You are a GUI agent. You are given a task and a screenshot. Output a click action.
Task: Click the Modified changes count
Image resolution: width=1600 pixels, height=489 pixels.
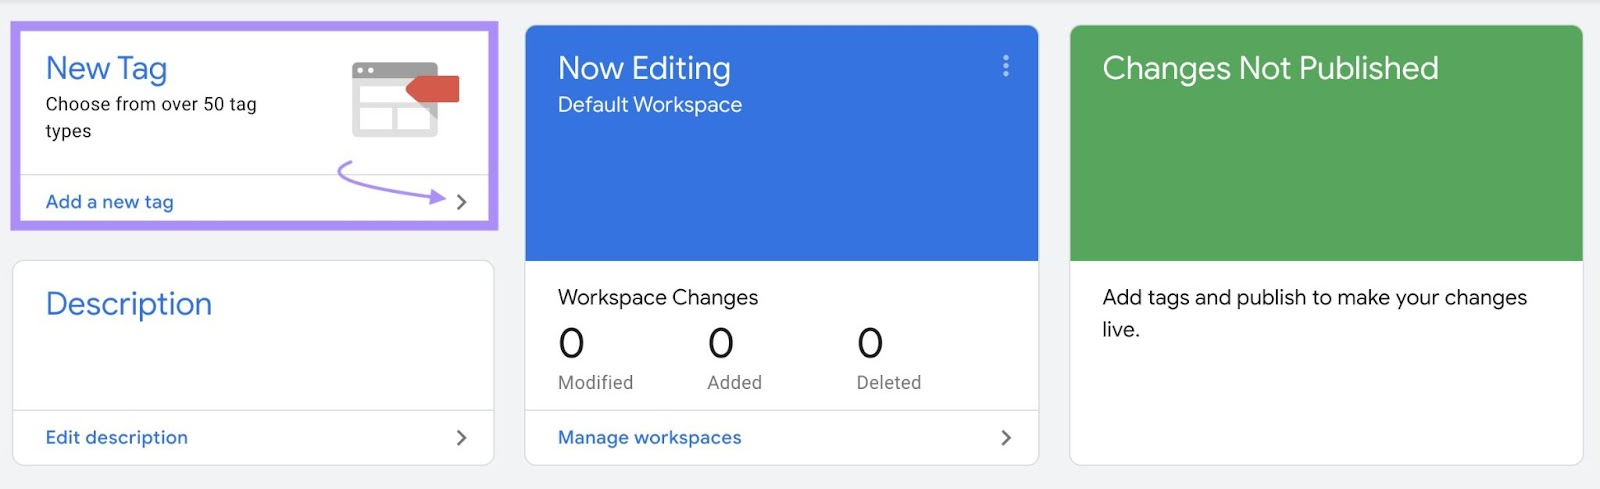pyautogui.click(x=571, y=344)
